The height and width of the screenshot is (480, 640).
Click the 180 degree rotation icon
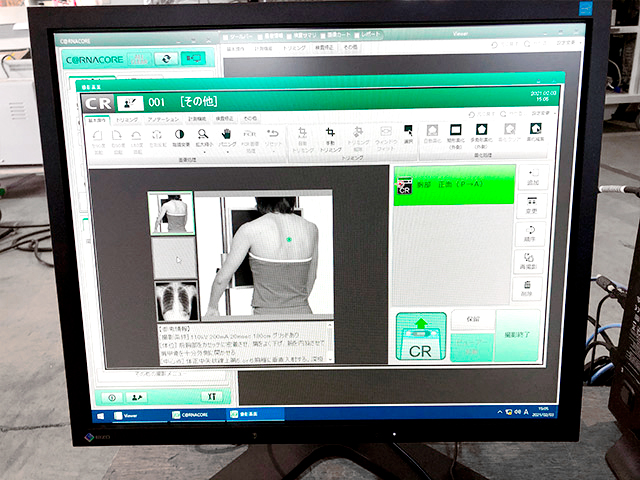pos(137,136)
